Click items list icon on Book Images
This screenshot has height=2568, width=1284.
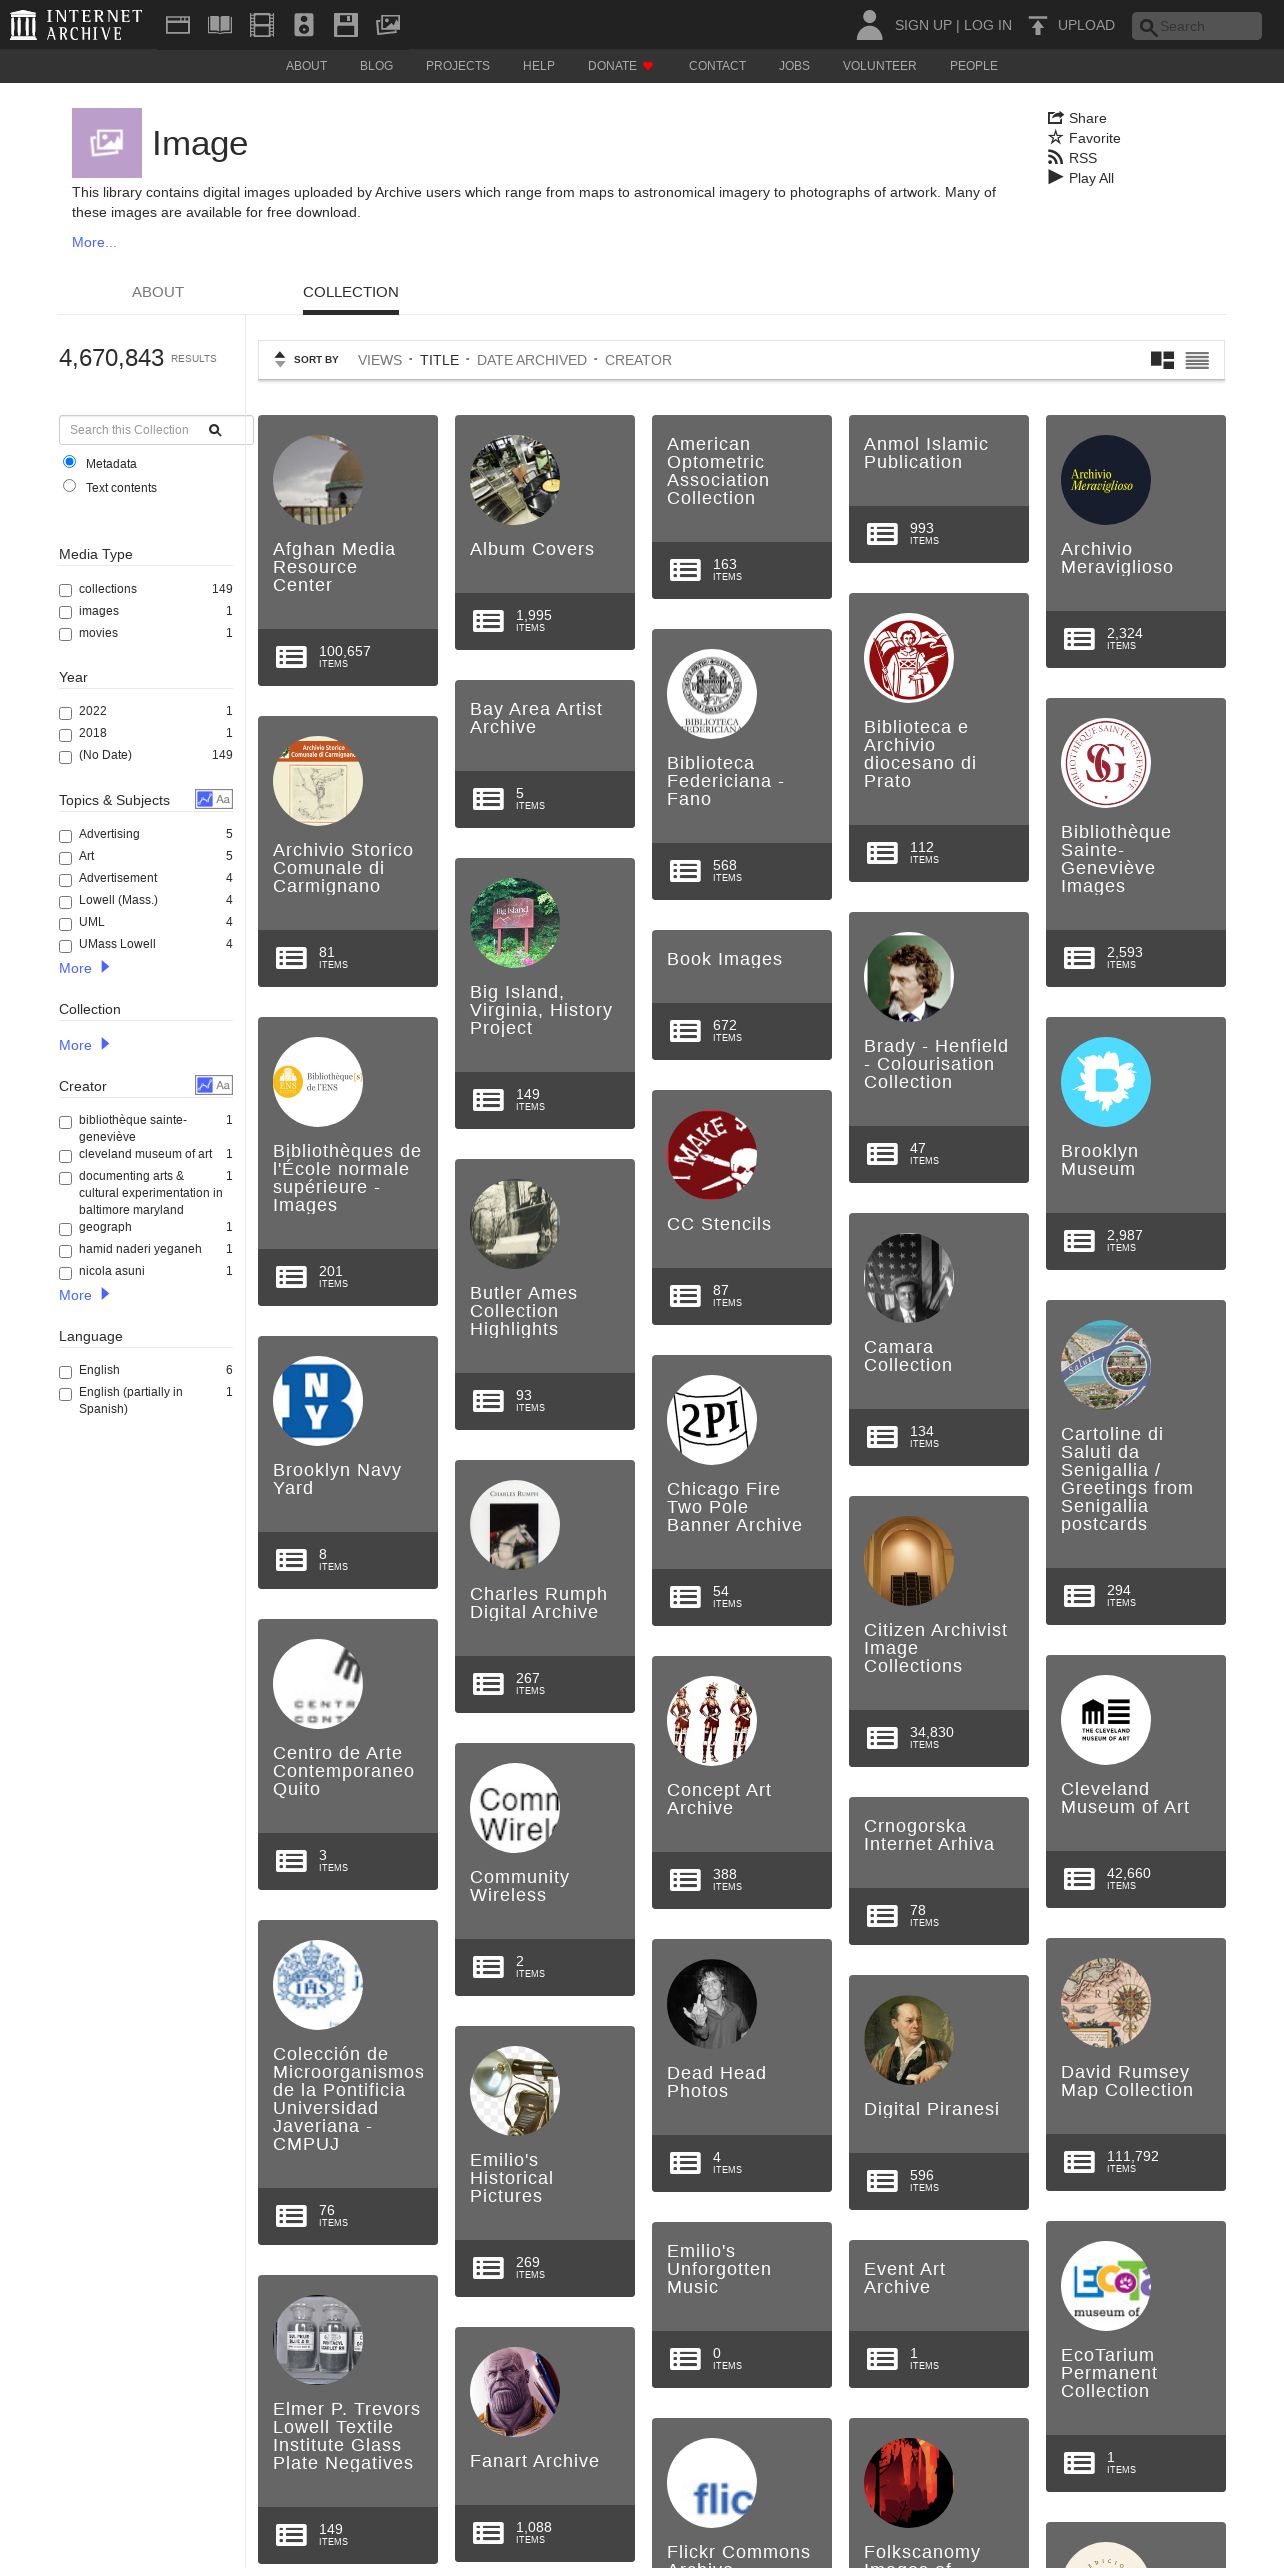tap(685, 1031)
